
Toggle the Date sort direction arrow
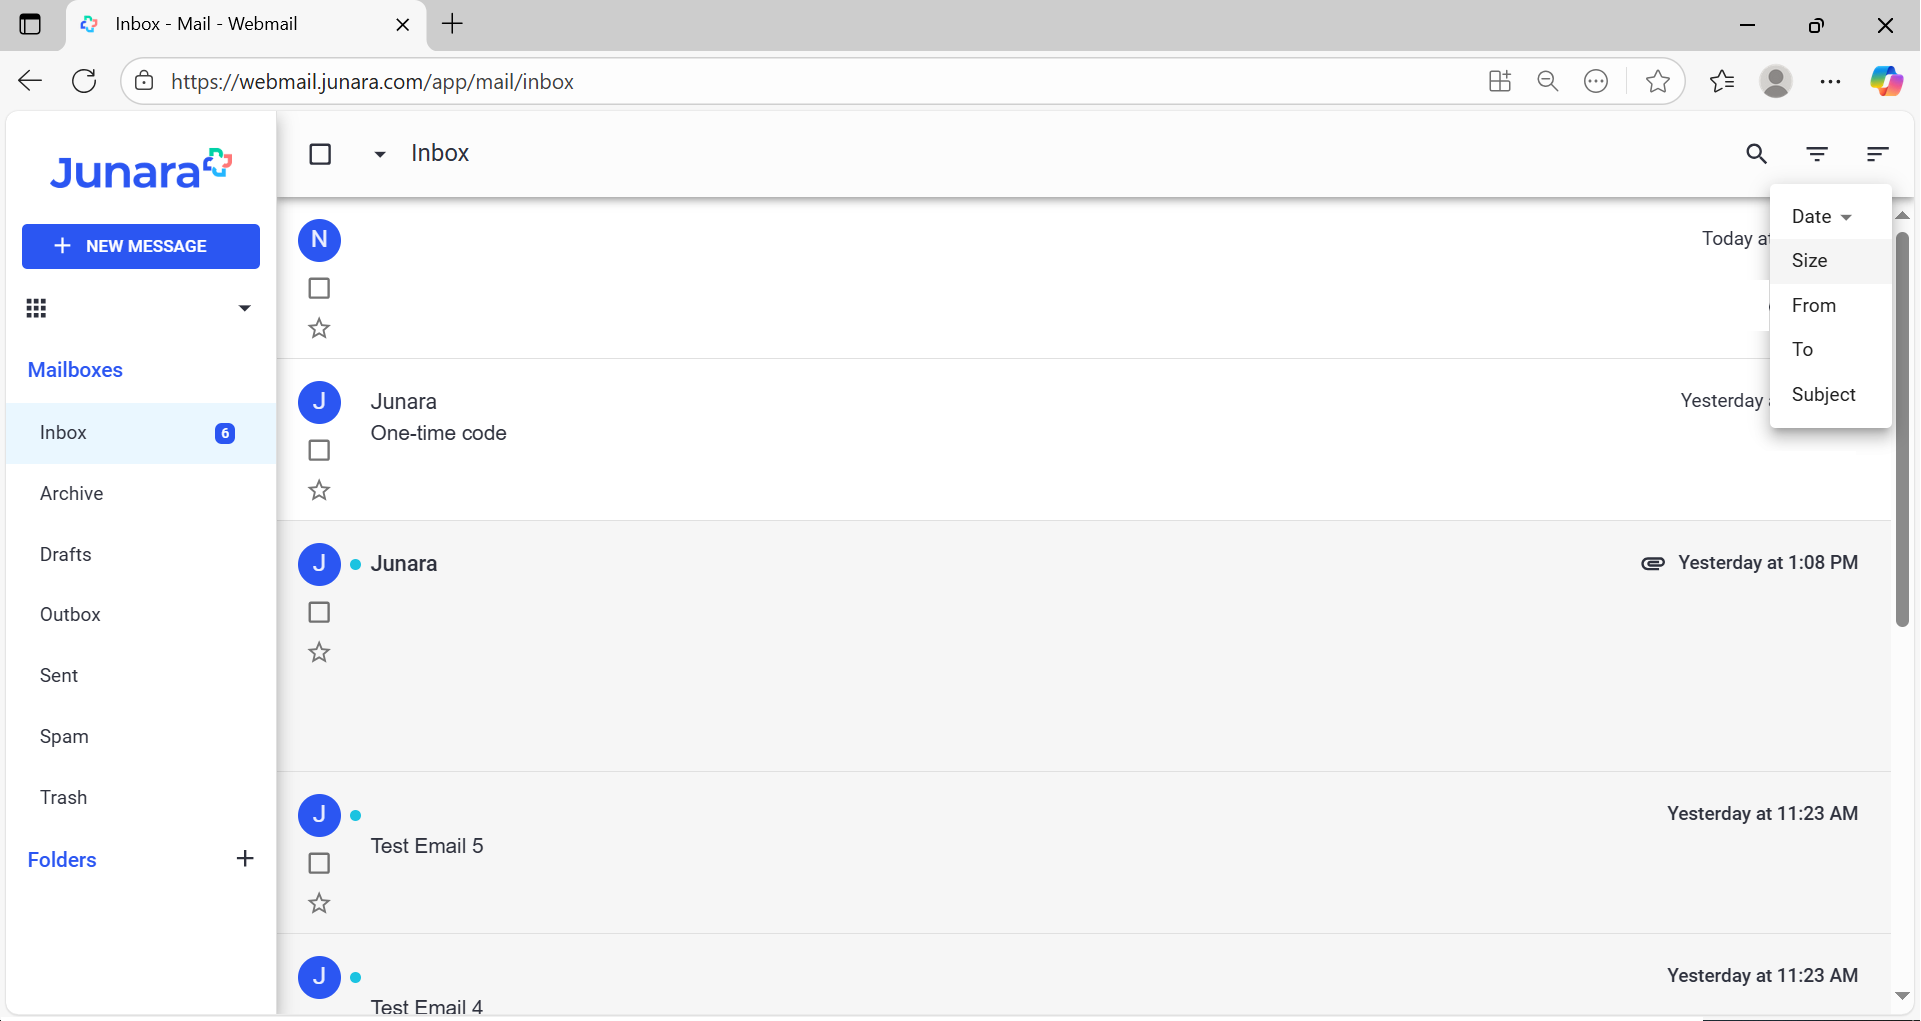point(1846,217)
